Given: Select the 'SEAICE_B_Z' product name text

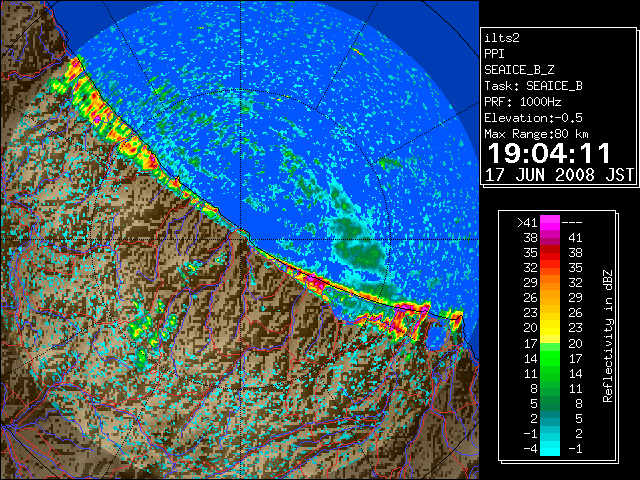Looking at the screenshot, I should (x=519, y=70).
